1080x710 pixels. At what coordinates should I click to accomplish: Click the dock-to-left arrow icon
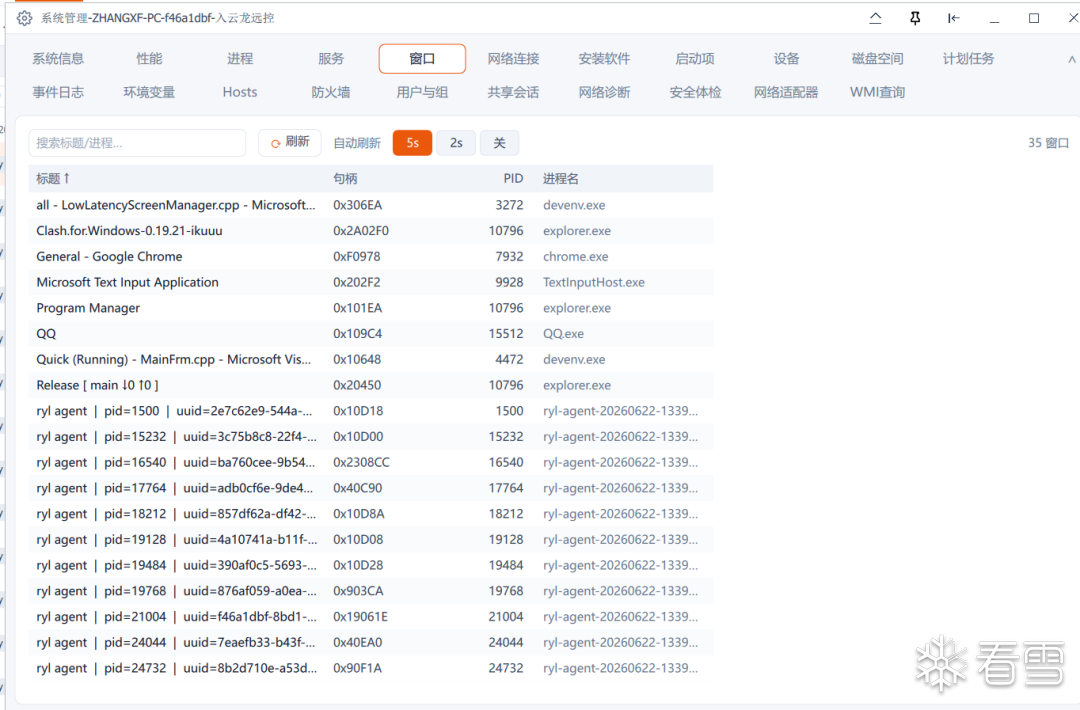pyautogui.click(x=954, y=18)
